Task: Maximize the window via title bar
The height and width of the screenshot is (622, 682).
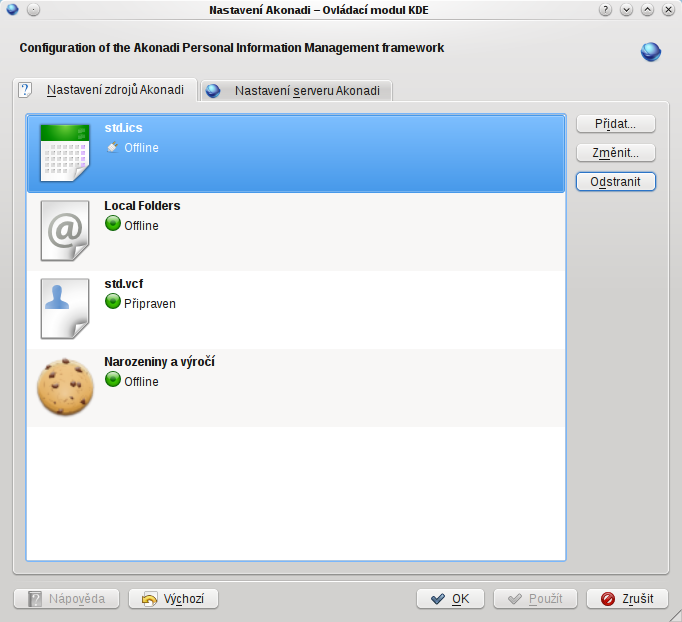Action: (647, 10)
